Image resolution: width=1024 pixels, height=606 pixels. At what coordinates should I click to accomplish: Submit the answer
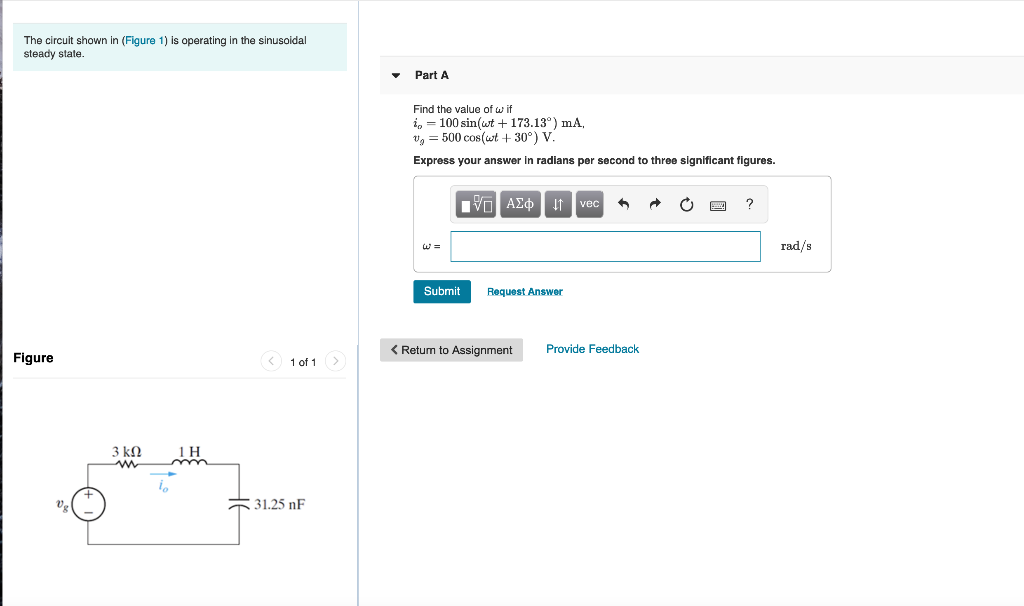pos(441,291)
